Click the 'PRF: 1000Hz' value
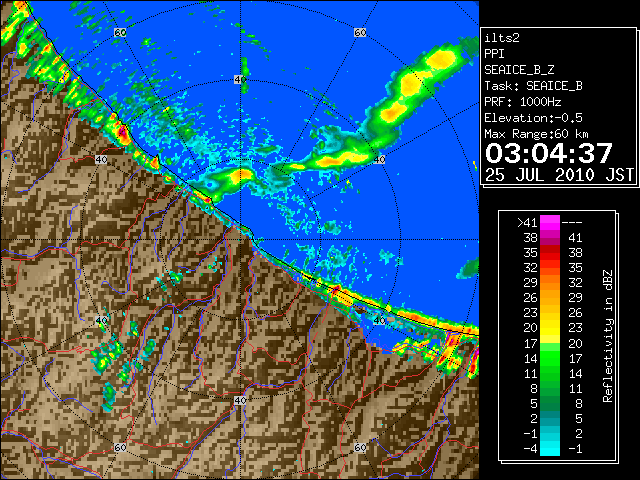 tap(522, 102)
